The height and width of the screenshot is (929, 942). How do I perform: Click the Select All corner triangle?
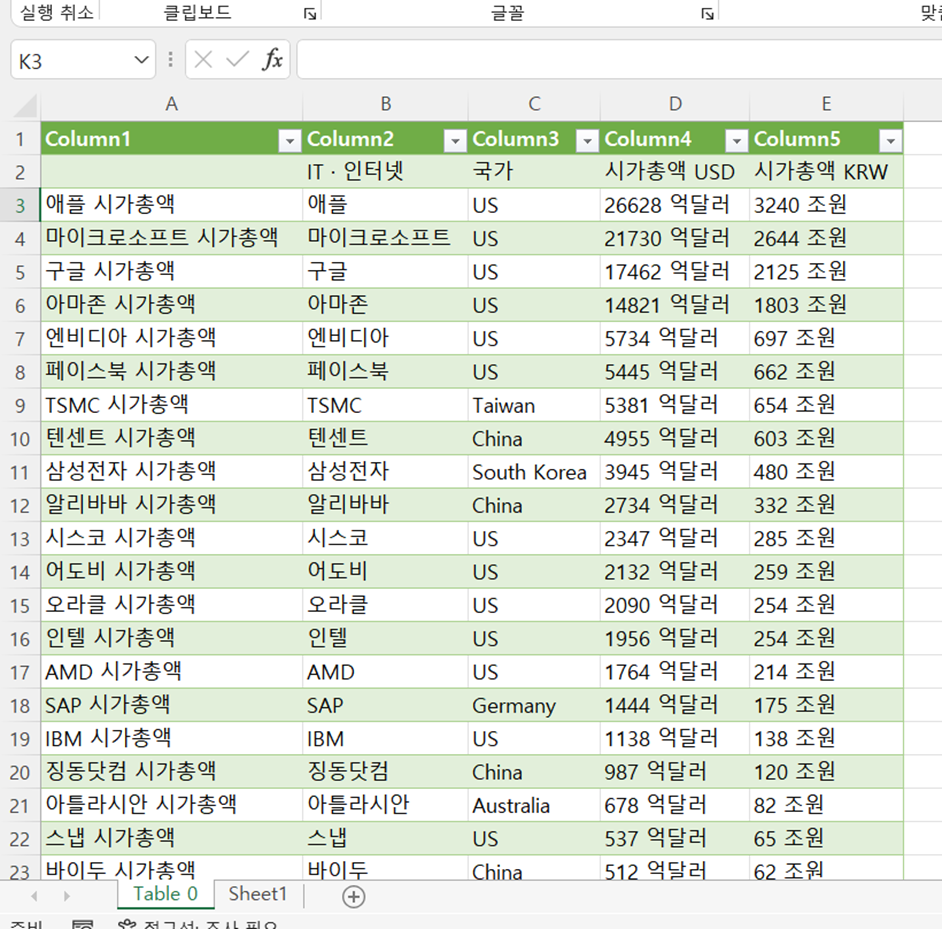(x=25, y=105)
